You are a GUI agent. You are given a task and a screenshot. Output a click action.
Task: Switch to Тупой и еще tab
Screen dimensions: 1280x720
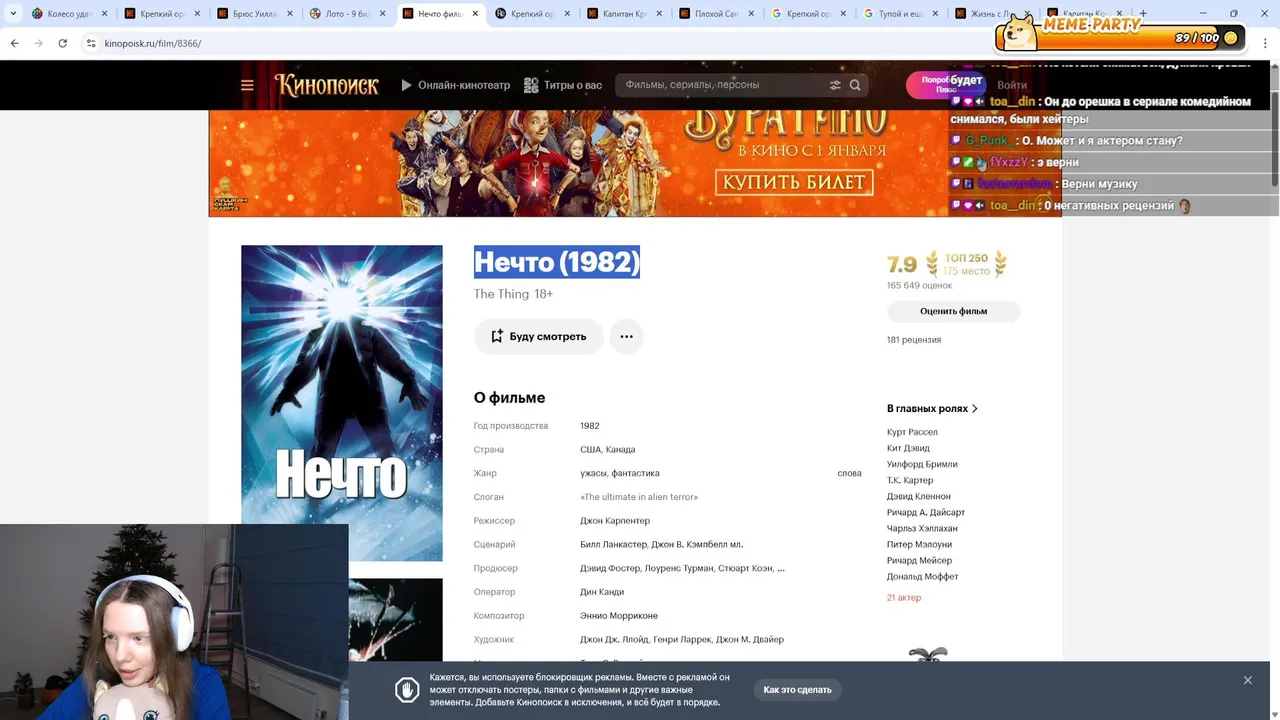pos(900,14)
